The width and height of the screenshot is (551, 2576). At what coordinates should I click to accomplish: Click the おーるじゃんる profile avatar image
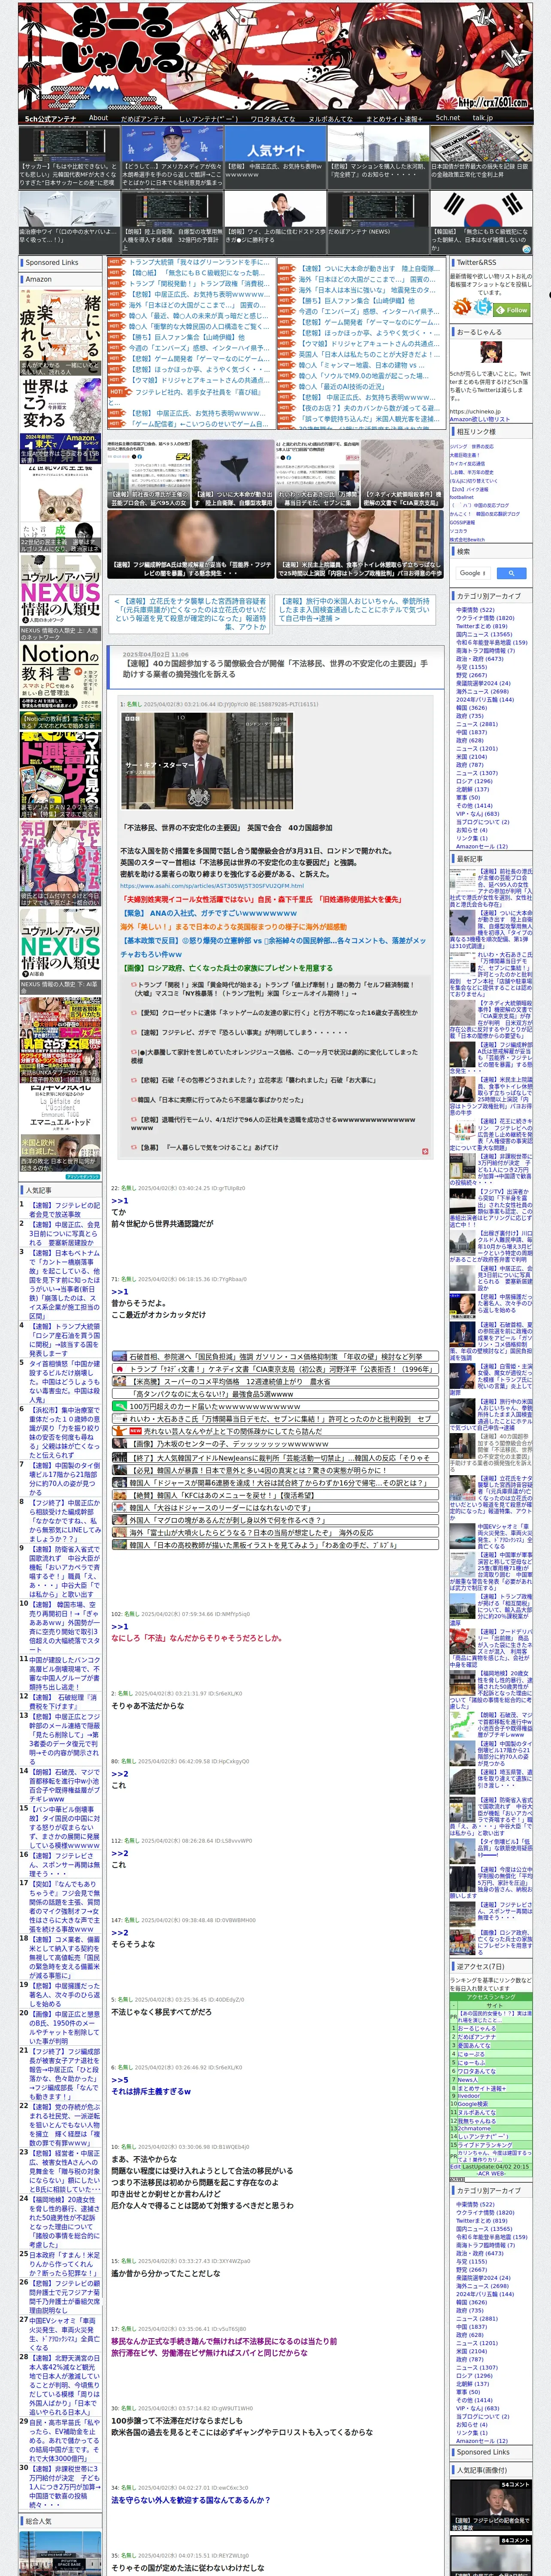[491, 352]
